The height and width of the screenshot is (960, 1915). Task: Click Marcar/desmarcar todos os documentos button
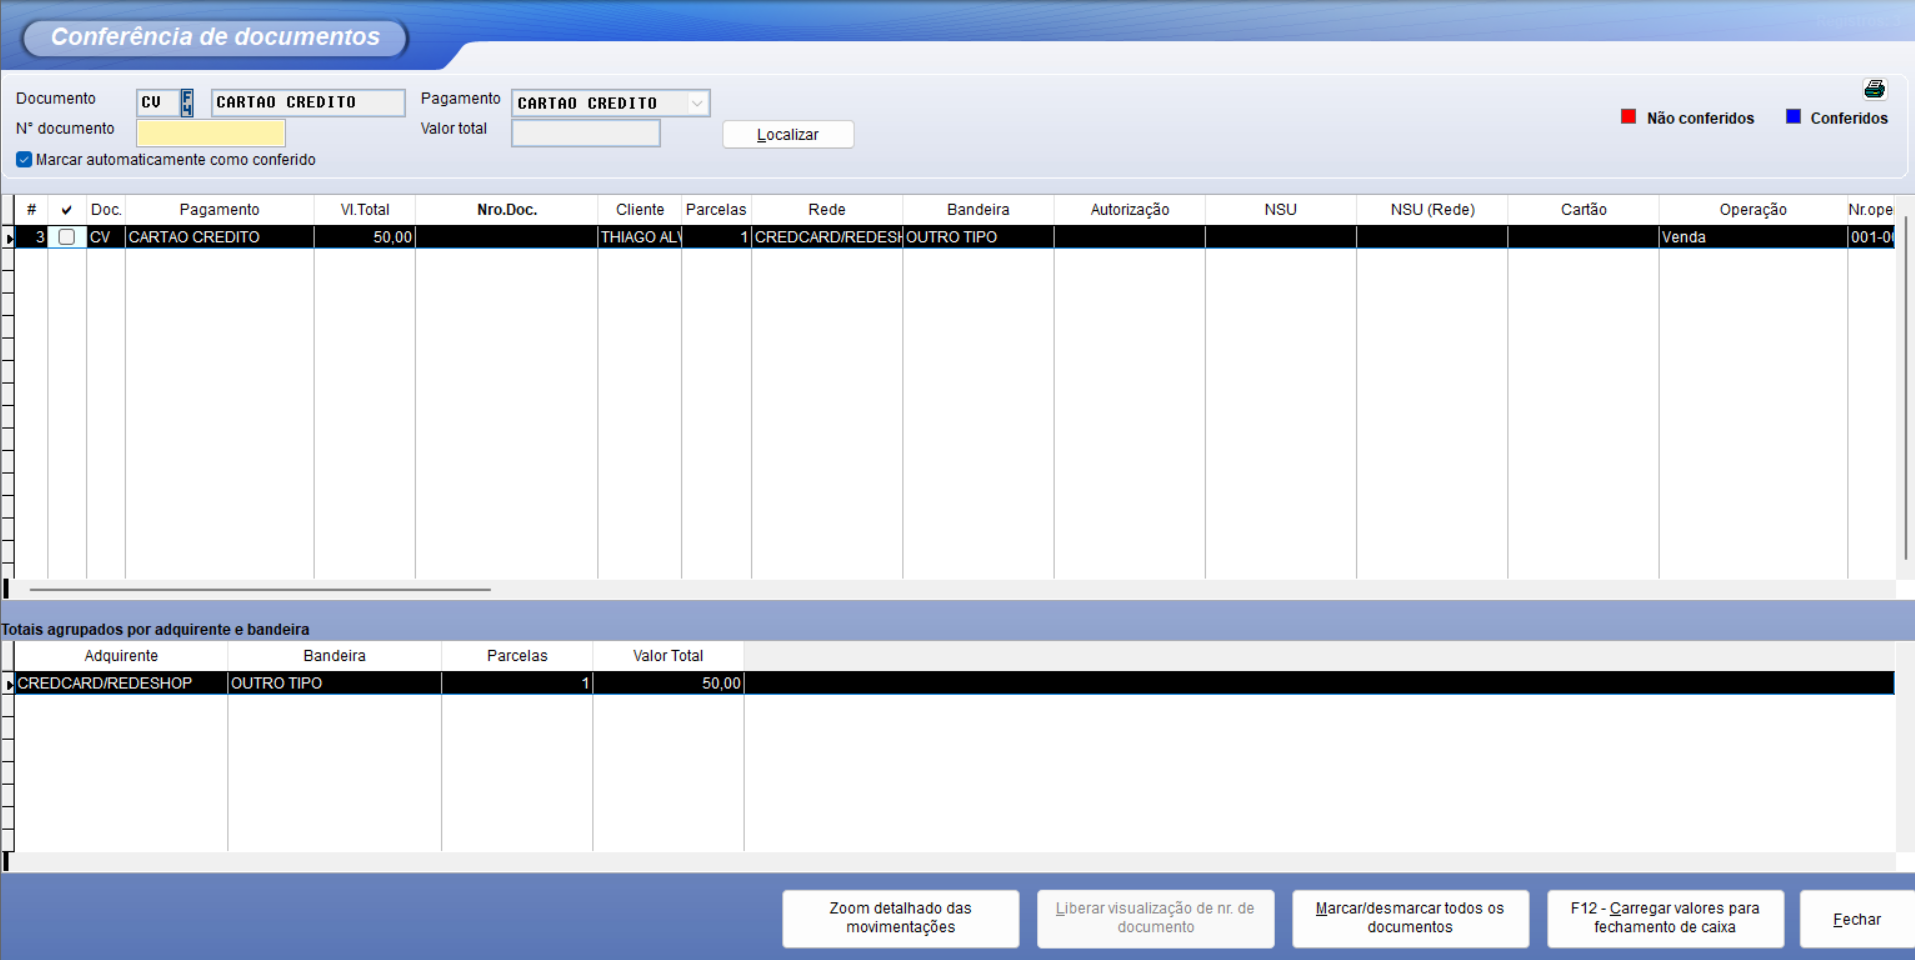[x=1409, y=918]
